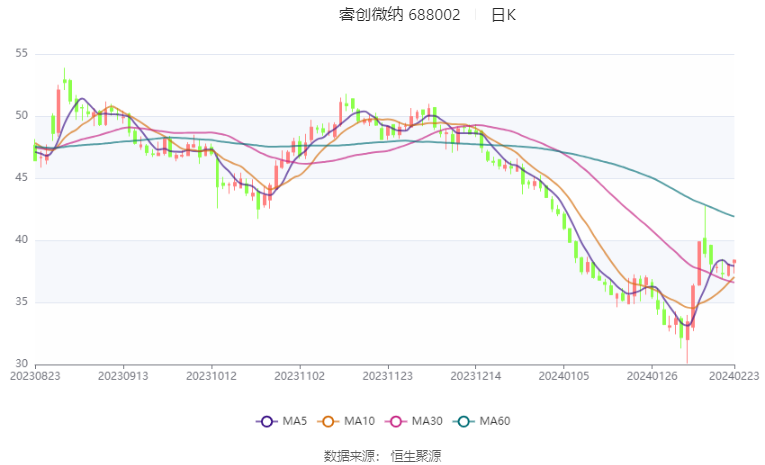Click the y-axis value 50
765x465 pixels.
click(21, 116)
